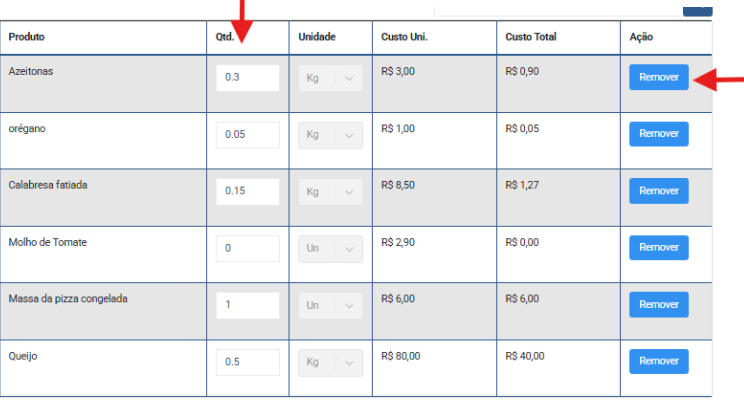Open the unit dropdown for Azeitonas
This screenshot has height=402, width=744.
(330, 78)
